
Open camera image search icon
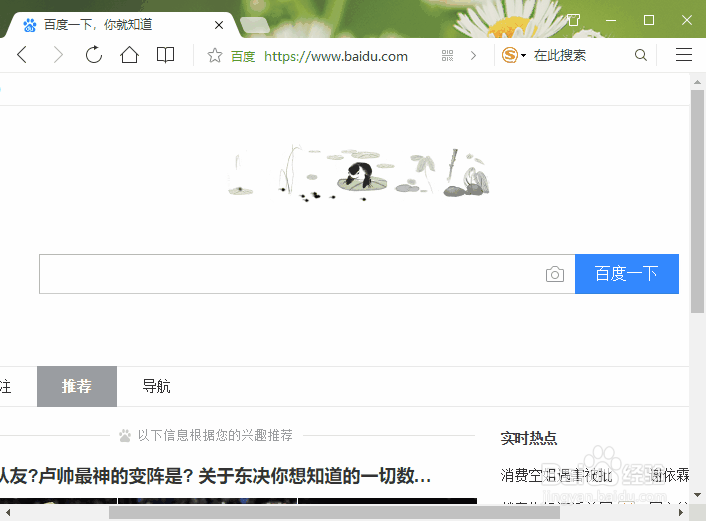point(555,274)
